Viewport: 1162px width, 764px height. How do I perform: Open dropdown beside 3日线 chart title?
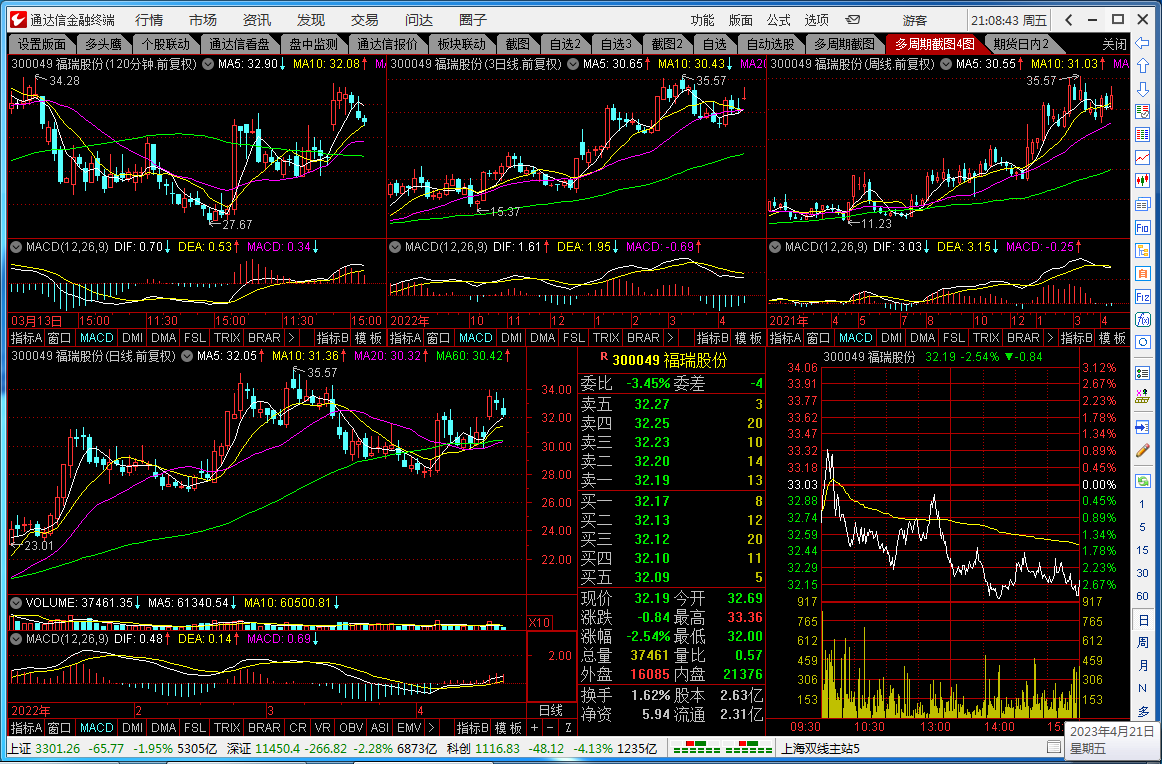click(573, 64)
